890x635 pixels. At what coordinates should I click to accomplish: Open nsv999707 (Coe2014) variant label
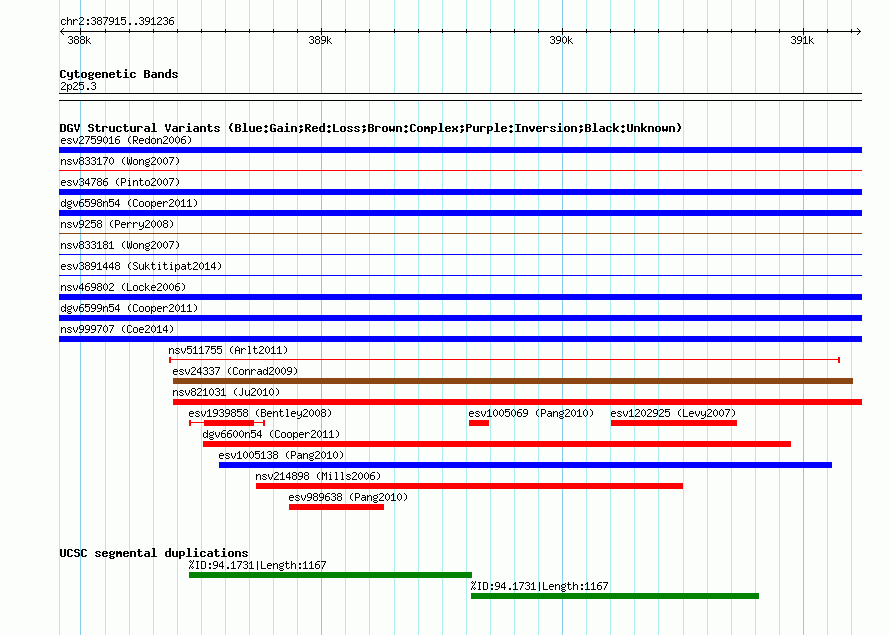pos(117,329)
